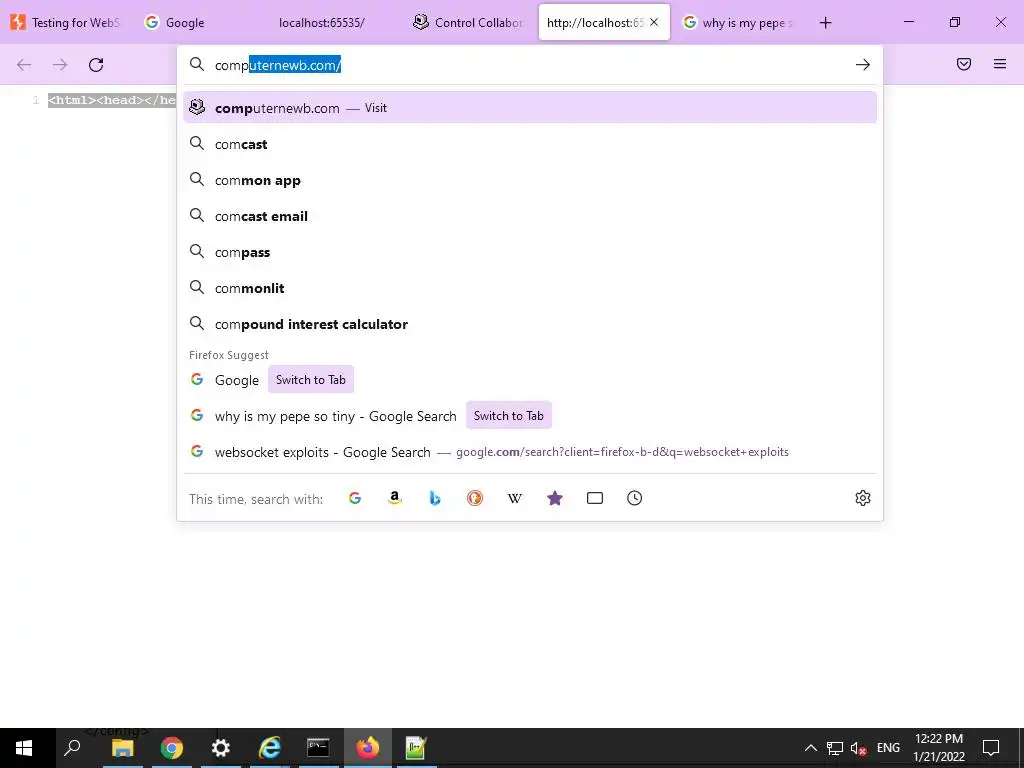
Task: Launch Internet Explorer from the taskbar
Action: 270,748
